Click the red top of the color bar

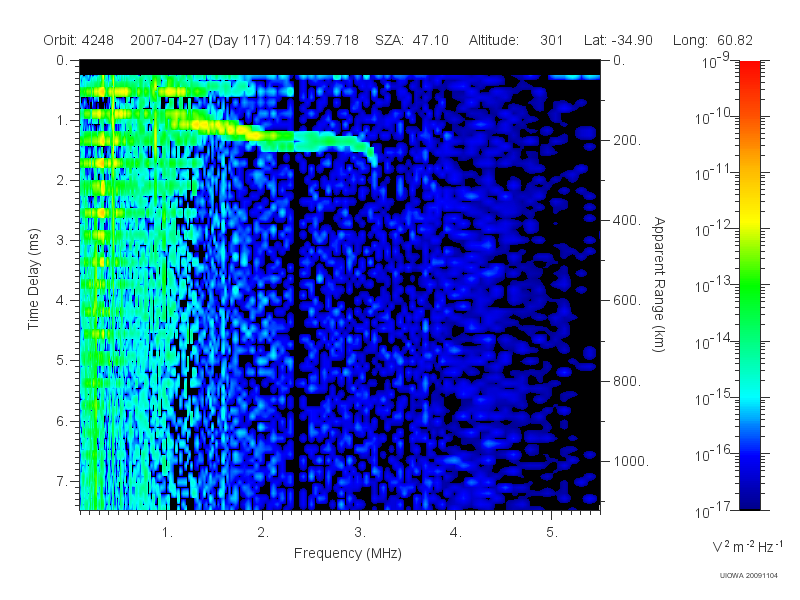click(x=750, y=69)
